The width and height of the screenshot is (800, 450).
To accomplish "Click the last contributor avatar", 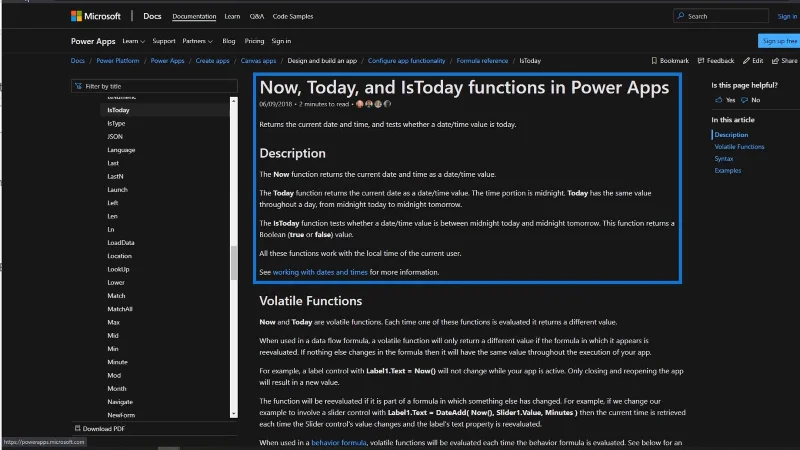I will click(387, 104).
